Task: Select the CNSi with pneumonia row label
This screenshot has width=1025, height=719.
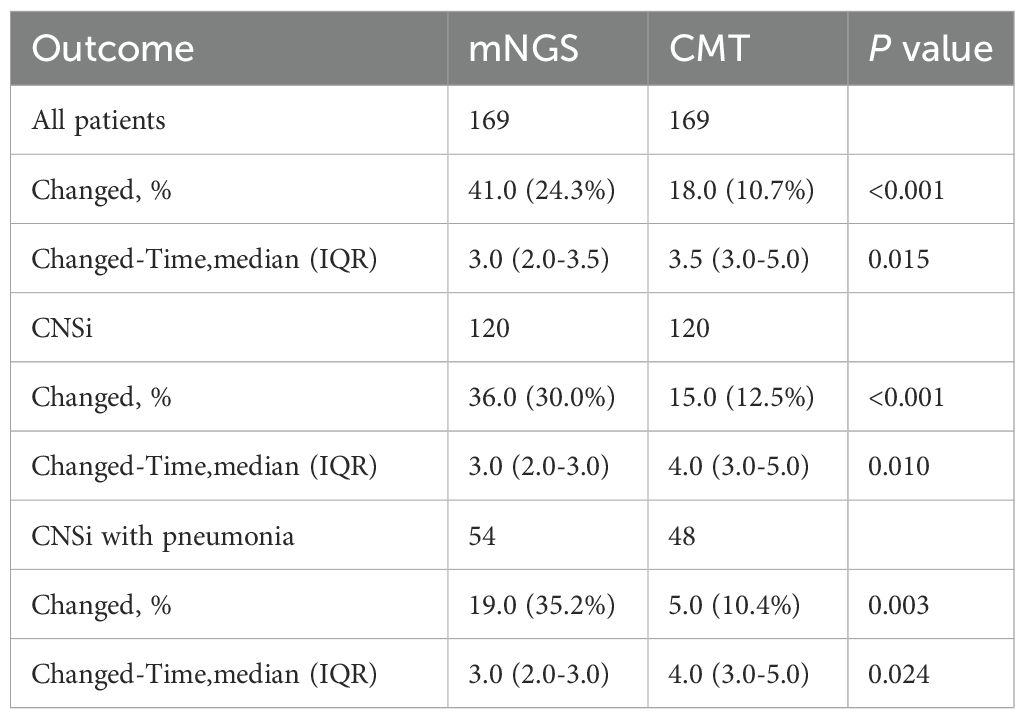Action: tap(163, 536)
